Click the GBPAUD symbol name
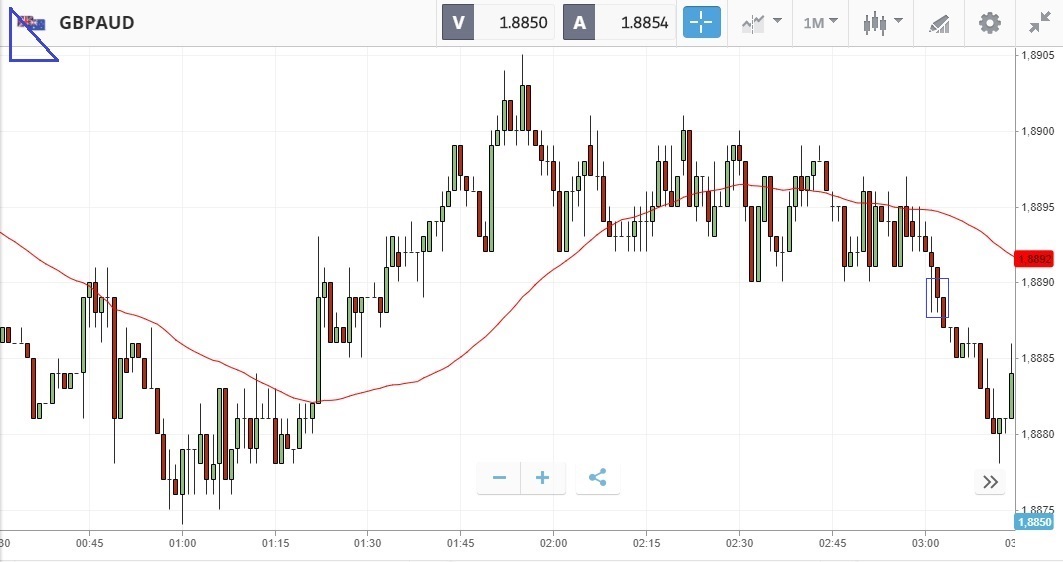 (97, 22)
